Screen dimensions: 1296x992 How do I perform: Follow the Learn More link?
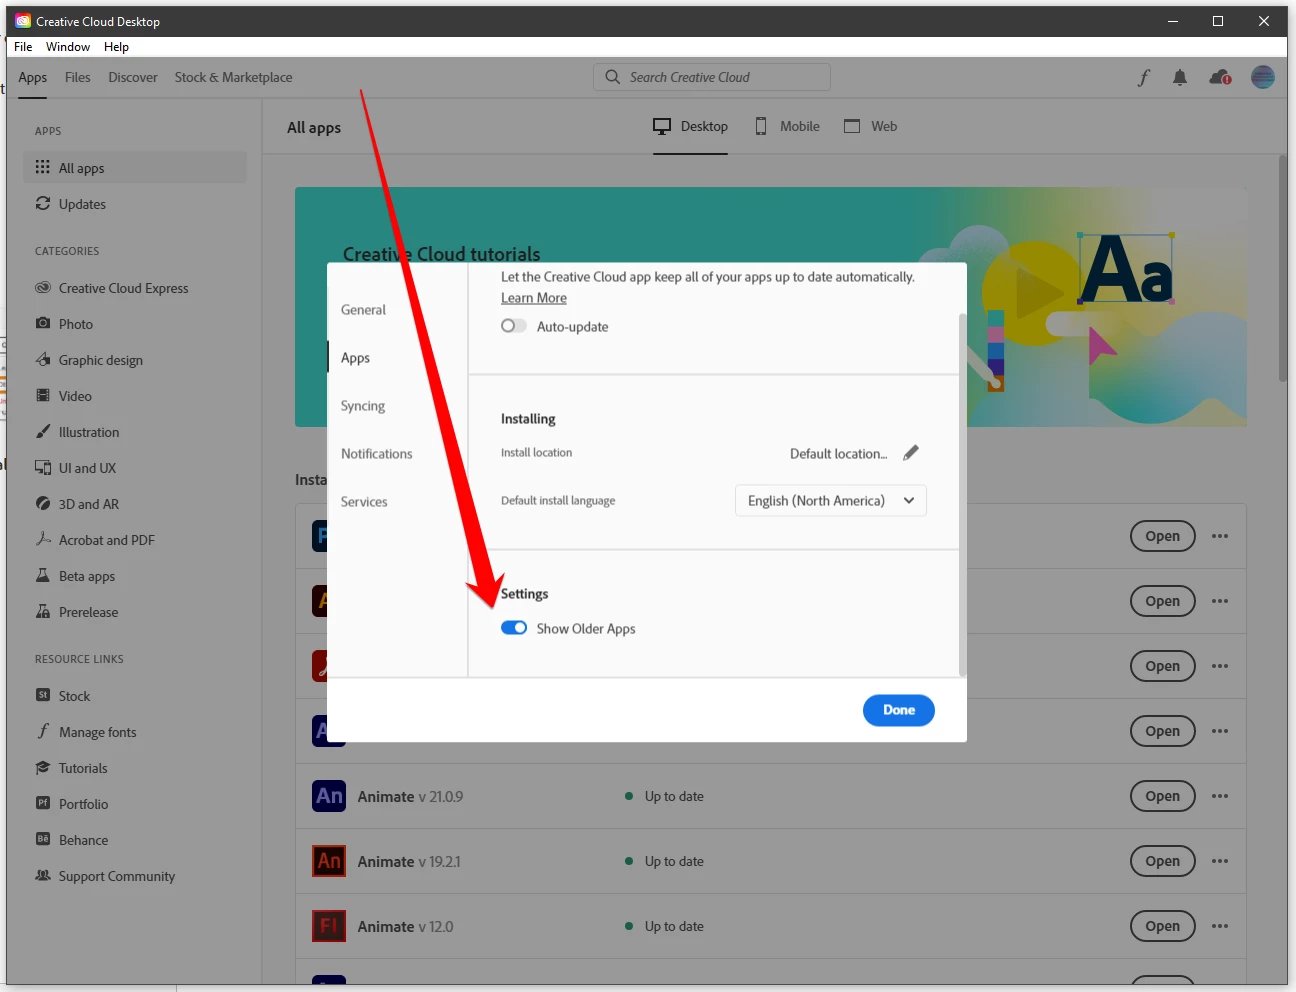(534, 298)
